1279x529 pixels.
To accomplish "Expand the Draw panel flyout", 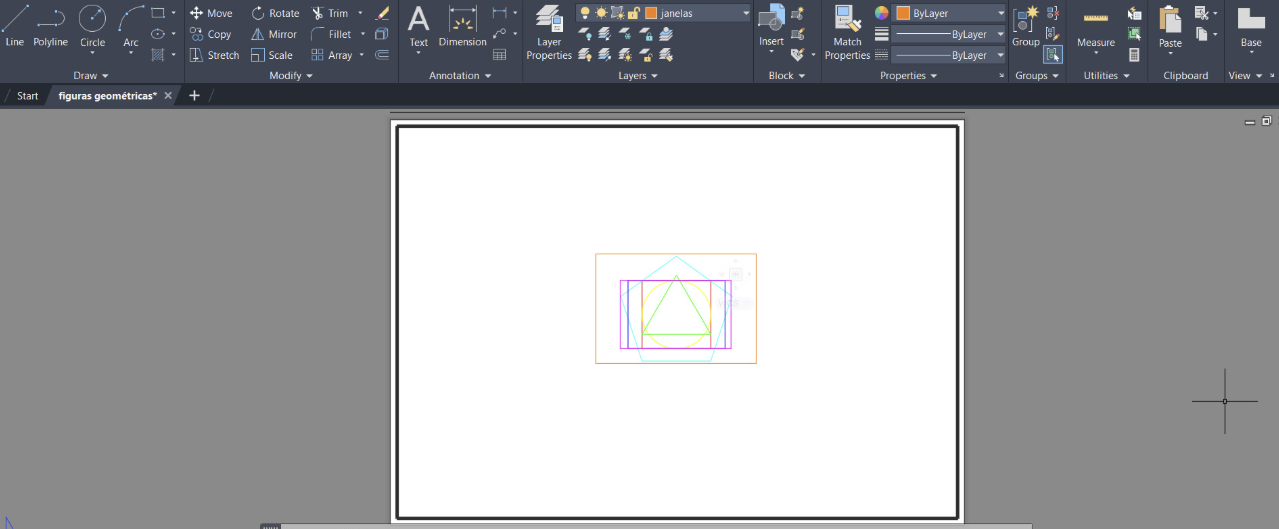I will [x=91, y=75].
